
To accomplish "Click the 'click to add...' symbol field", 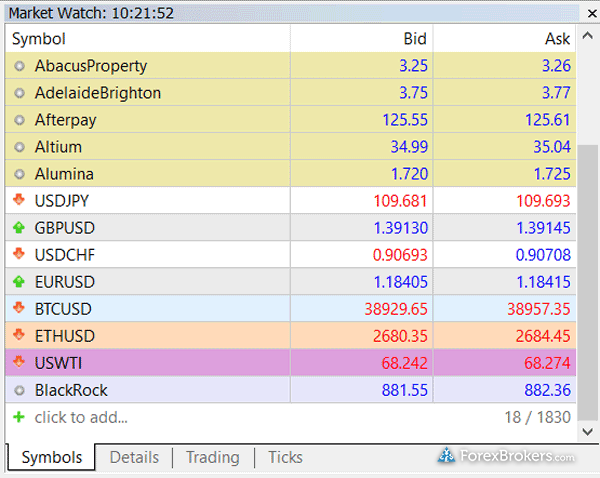I will [81, 417].
